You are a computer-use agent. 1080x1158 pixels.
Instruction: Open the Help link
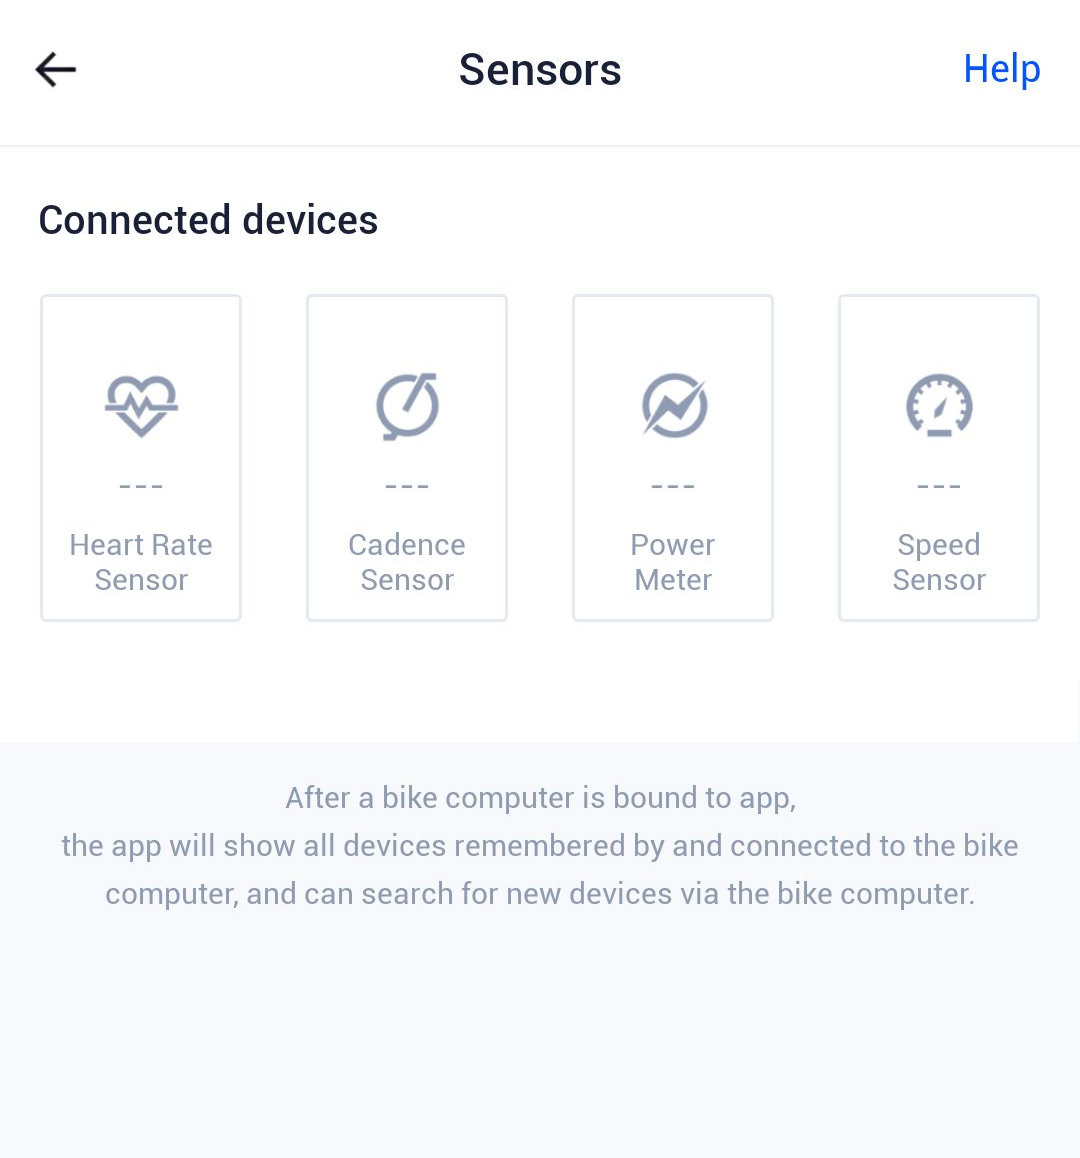[1001, 69]
